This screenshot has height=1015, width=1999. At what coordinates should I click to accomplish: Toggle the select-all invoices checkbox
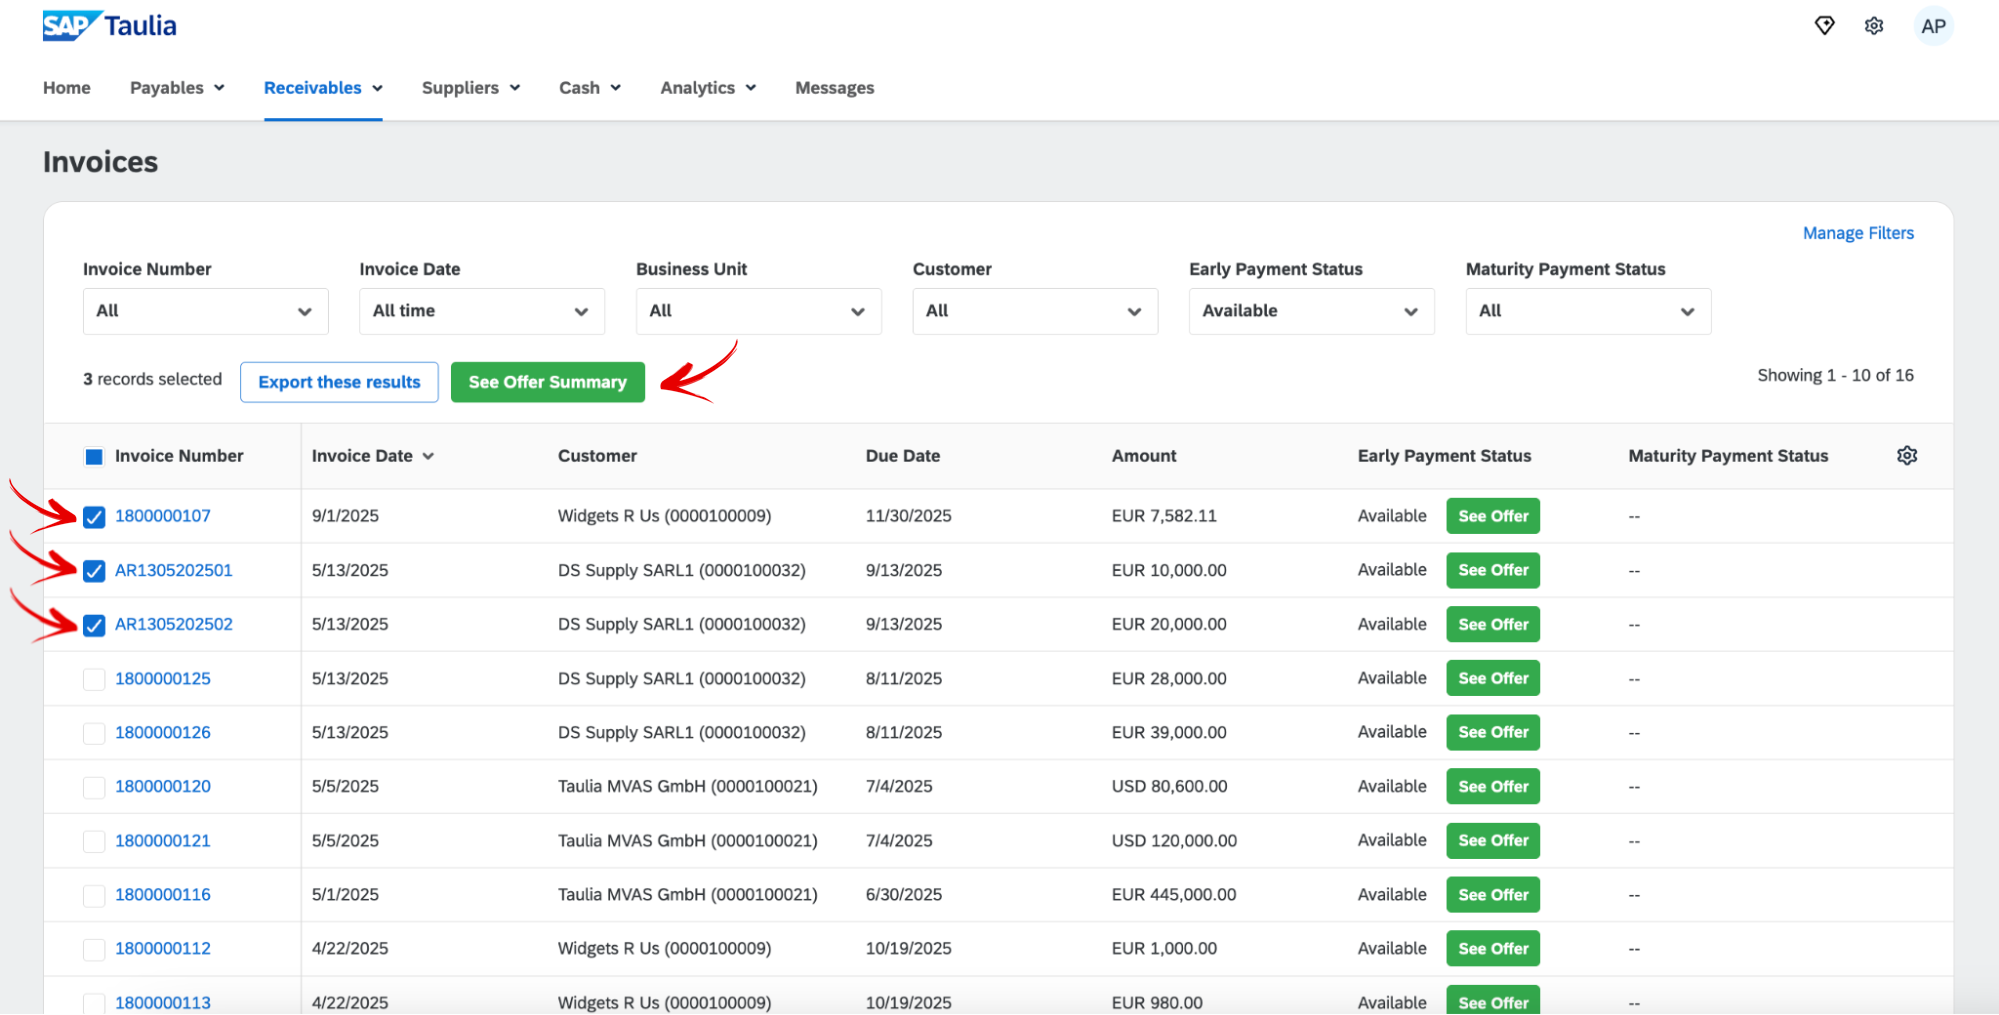94,457
